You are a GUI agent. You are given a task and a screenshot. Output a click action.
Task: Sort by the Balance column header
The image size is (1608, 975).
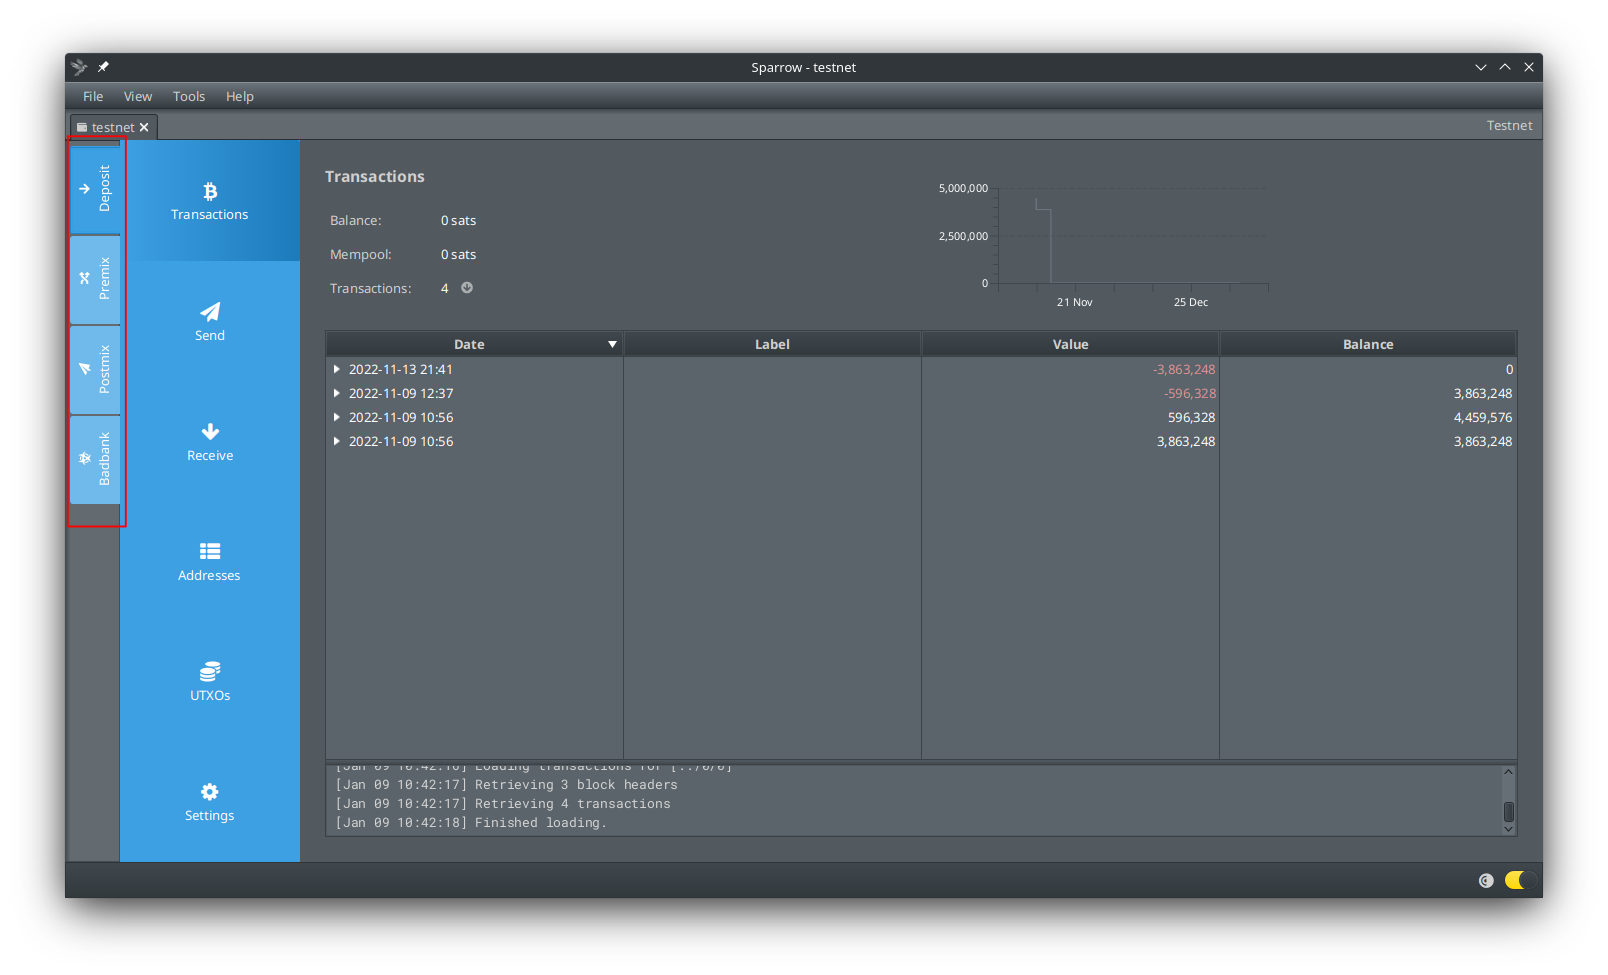point(1368,344)
